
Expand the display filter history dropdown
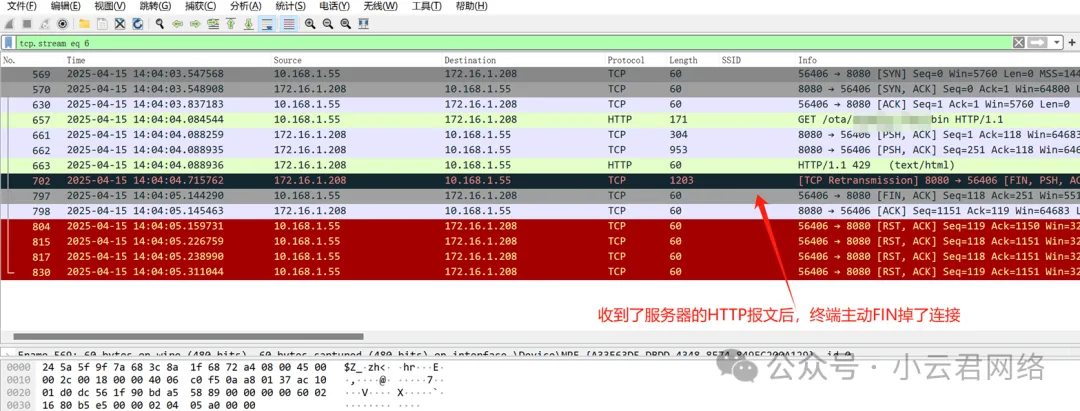pyautogui.click(x=1056, y=43)
